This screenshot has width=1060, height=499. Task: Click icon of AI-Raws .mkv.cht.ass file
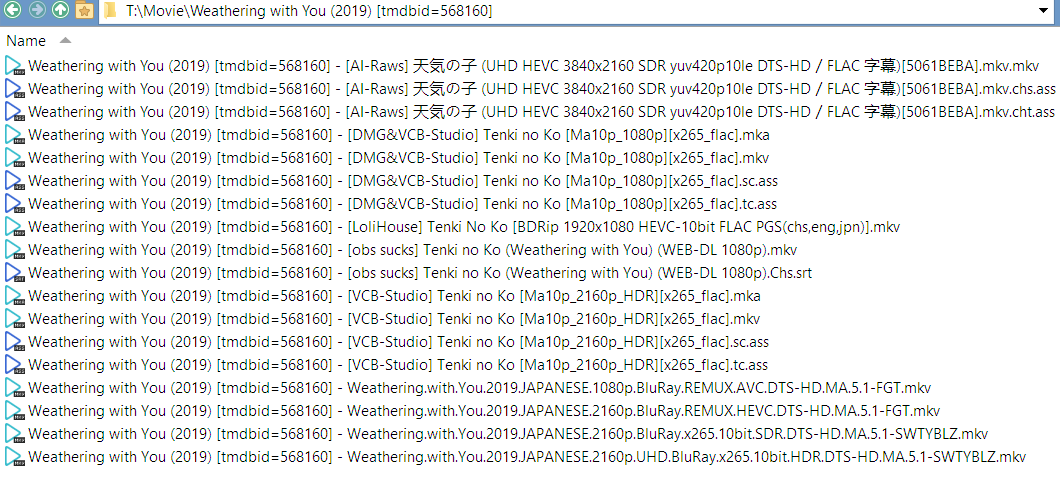[x=15, y=112]
